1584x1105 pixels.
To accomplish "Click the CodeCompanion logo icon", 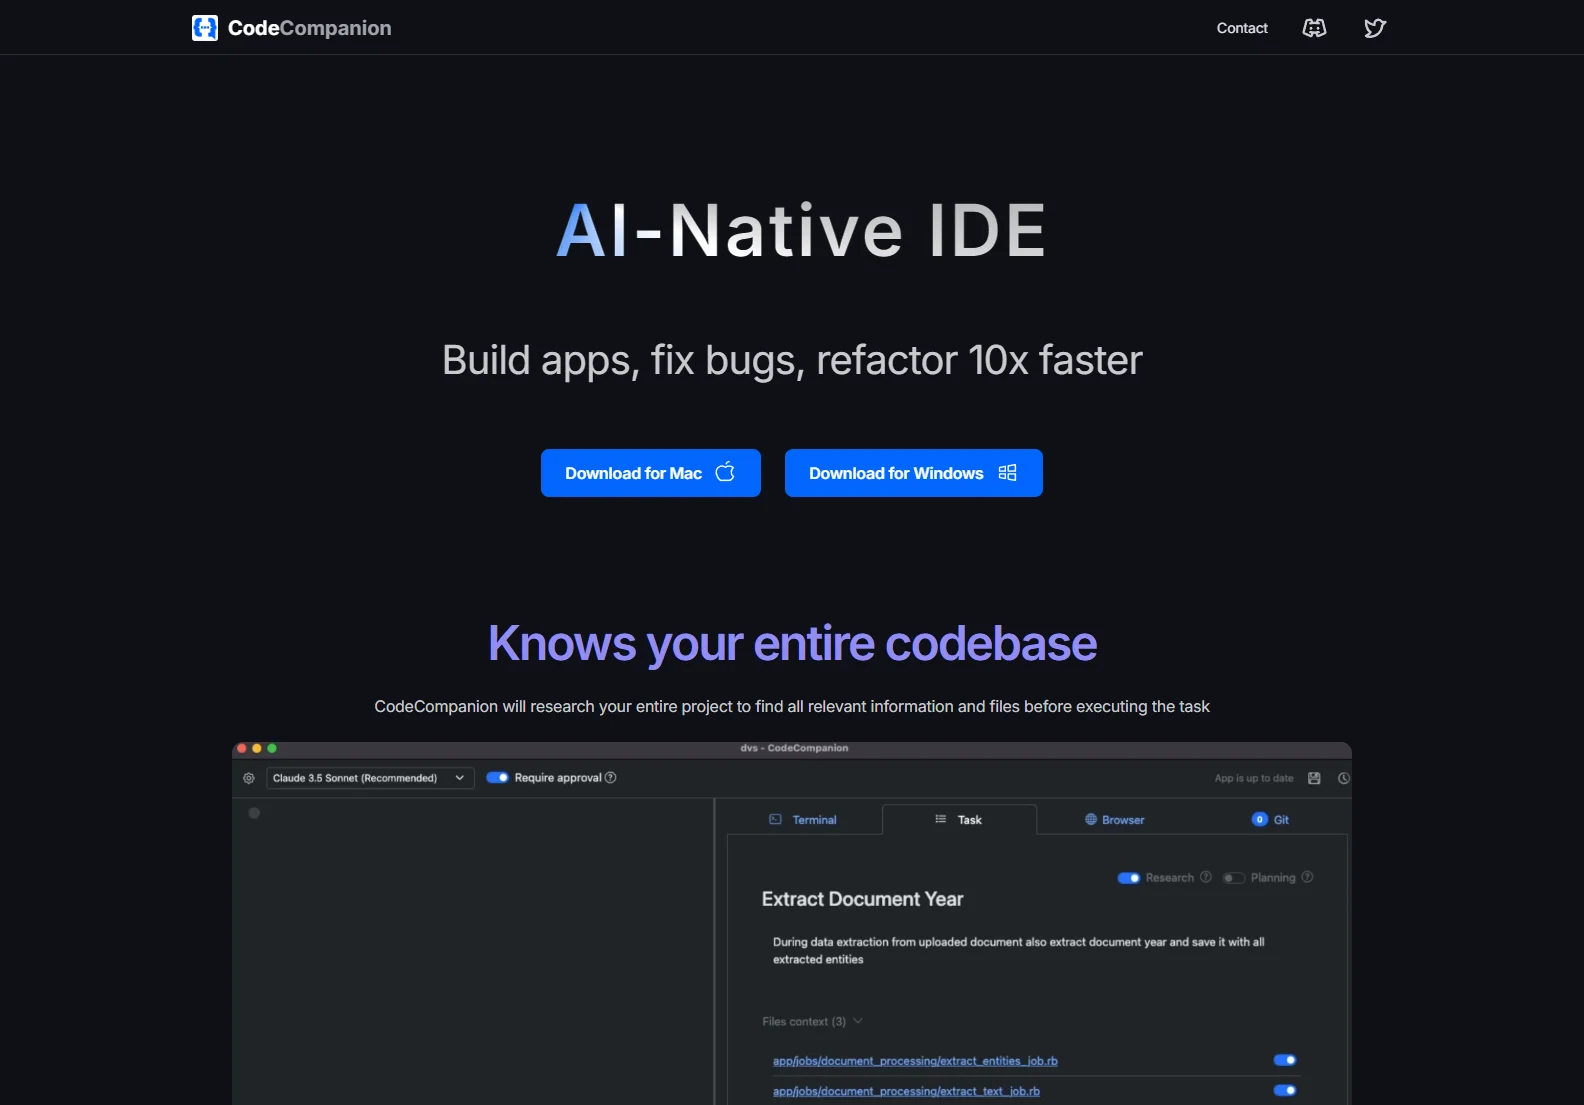I will (205, 28).
